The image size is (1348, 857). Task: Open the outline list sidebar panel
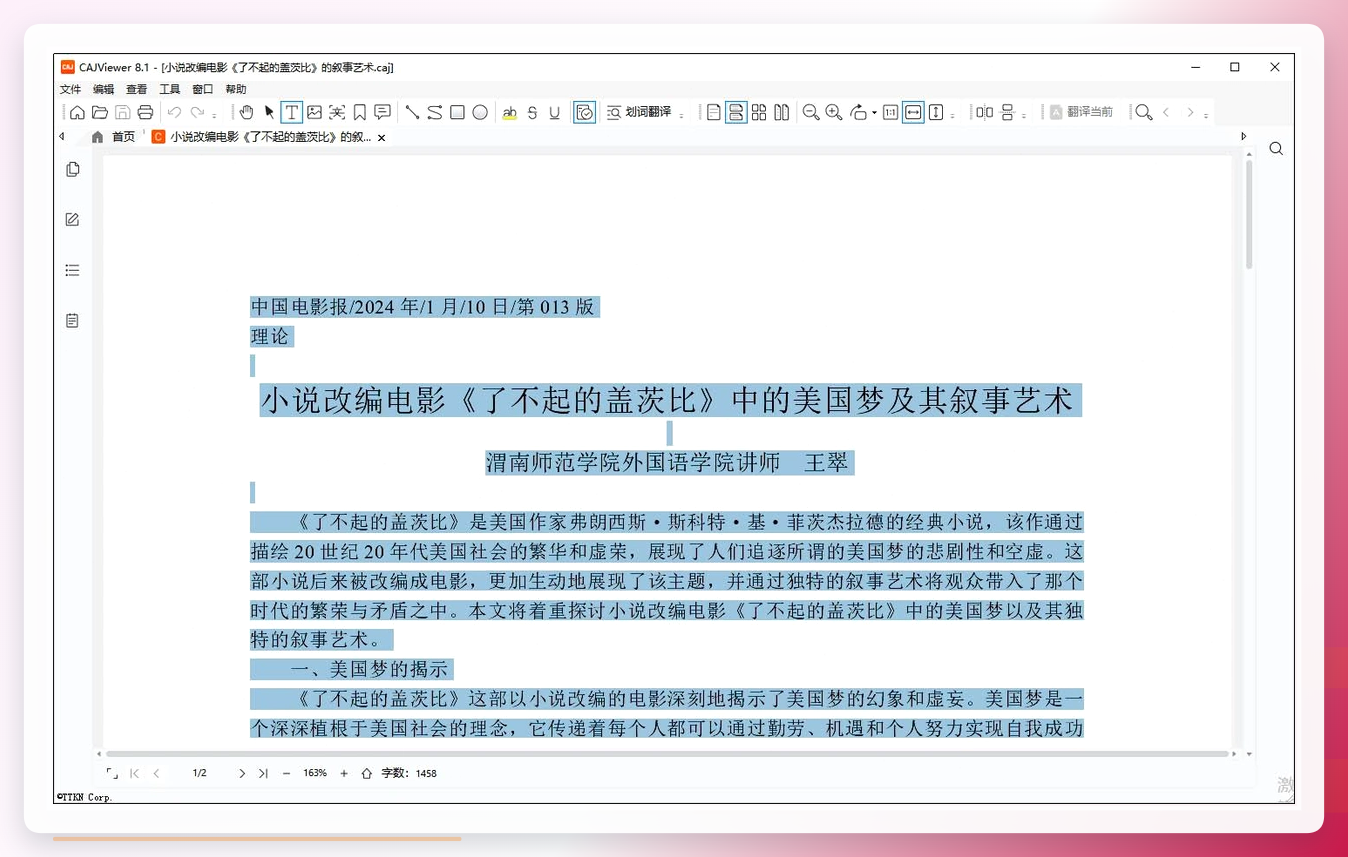[x=72, y=270]
